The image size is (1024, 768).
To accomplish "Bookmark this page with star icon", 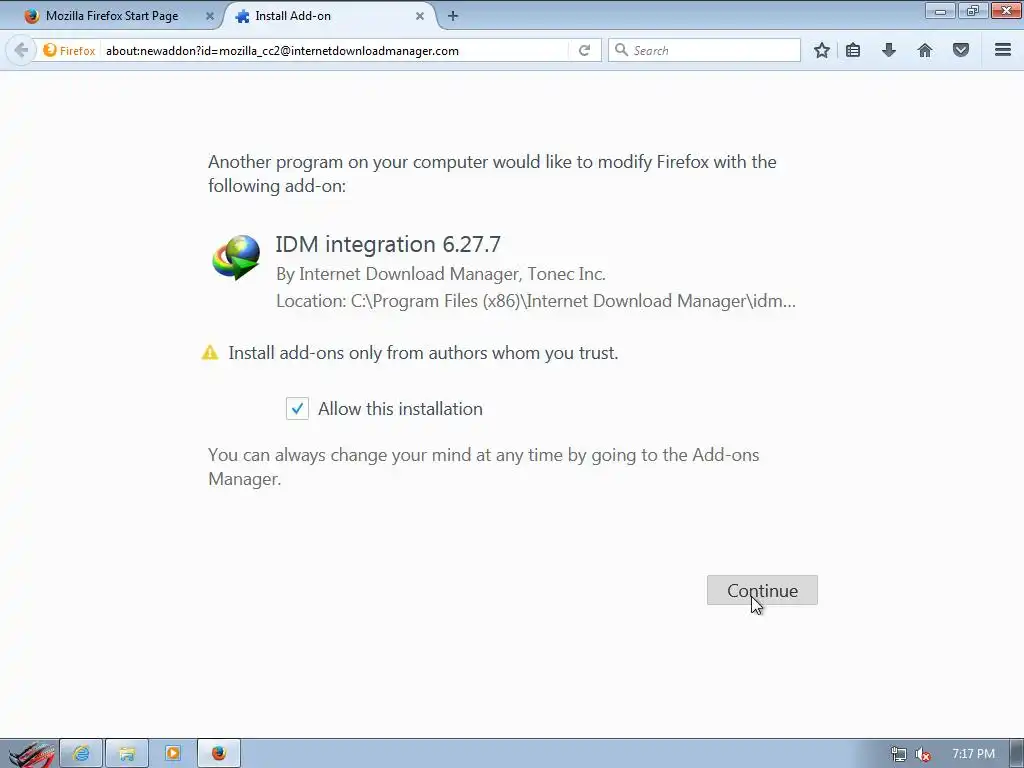I will click(822, 50).
